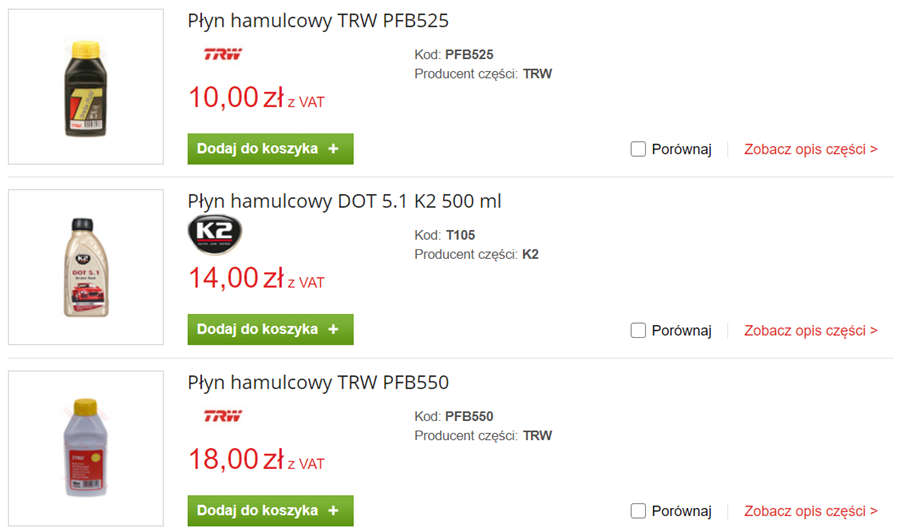Screen dimensions: 907x532
Task: Click the TRW logo for PFB525
Action: [x=223, y=54]
